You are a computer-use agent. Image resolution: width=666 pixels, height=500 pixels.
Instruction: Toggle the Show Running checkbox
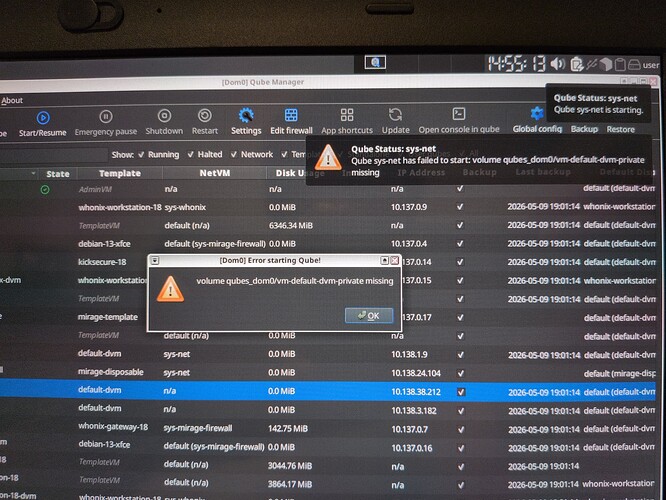[x=141, y=155]
